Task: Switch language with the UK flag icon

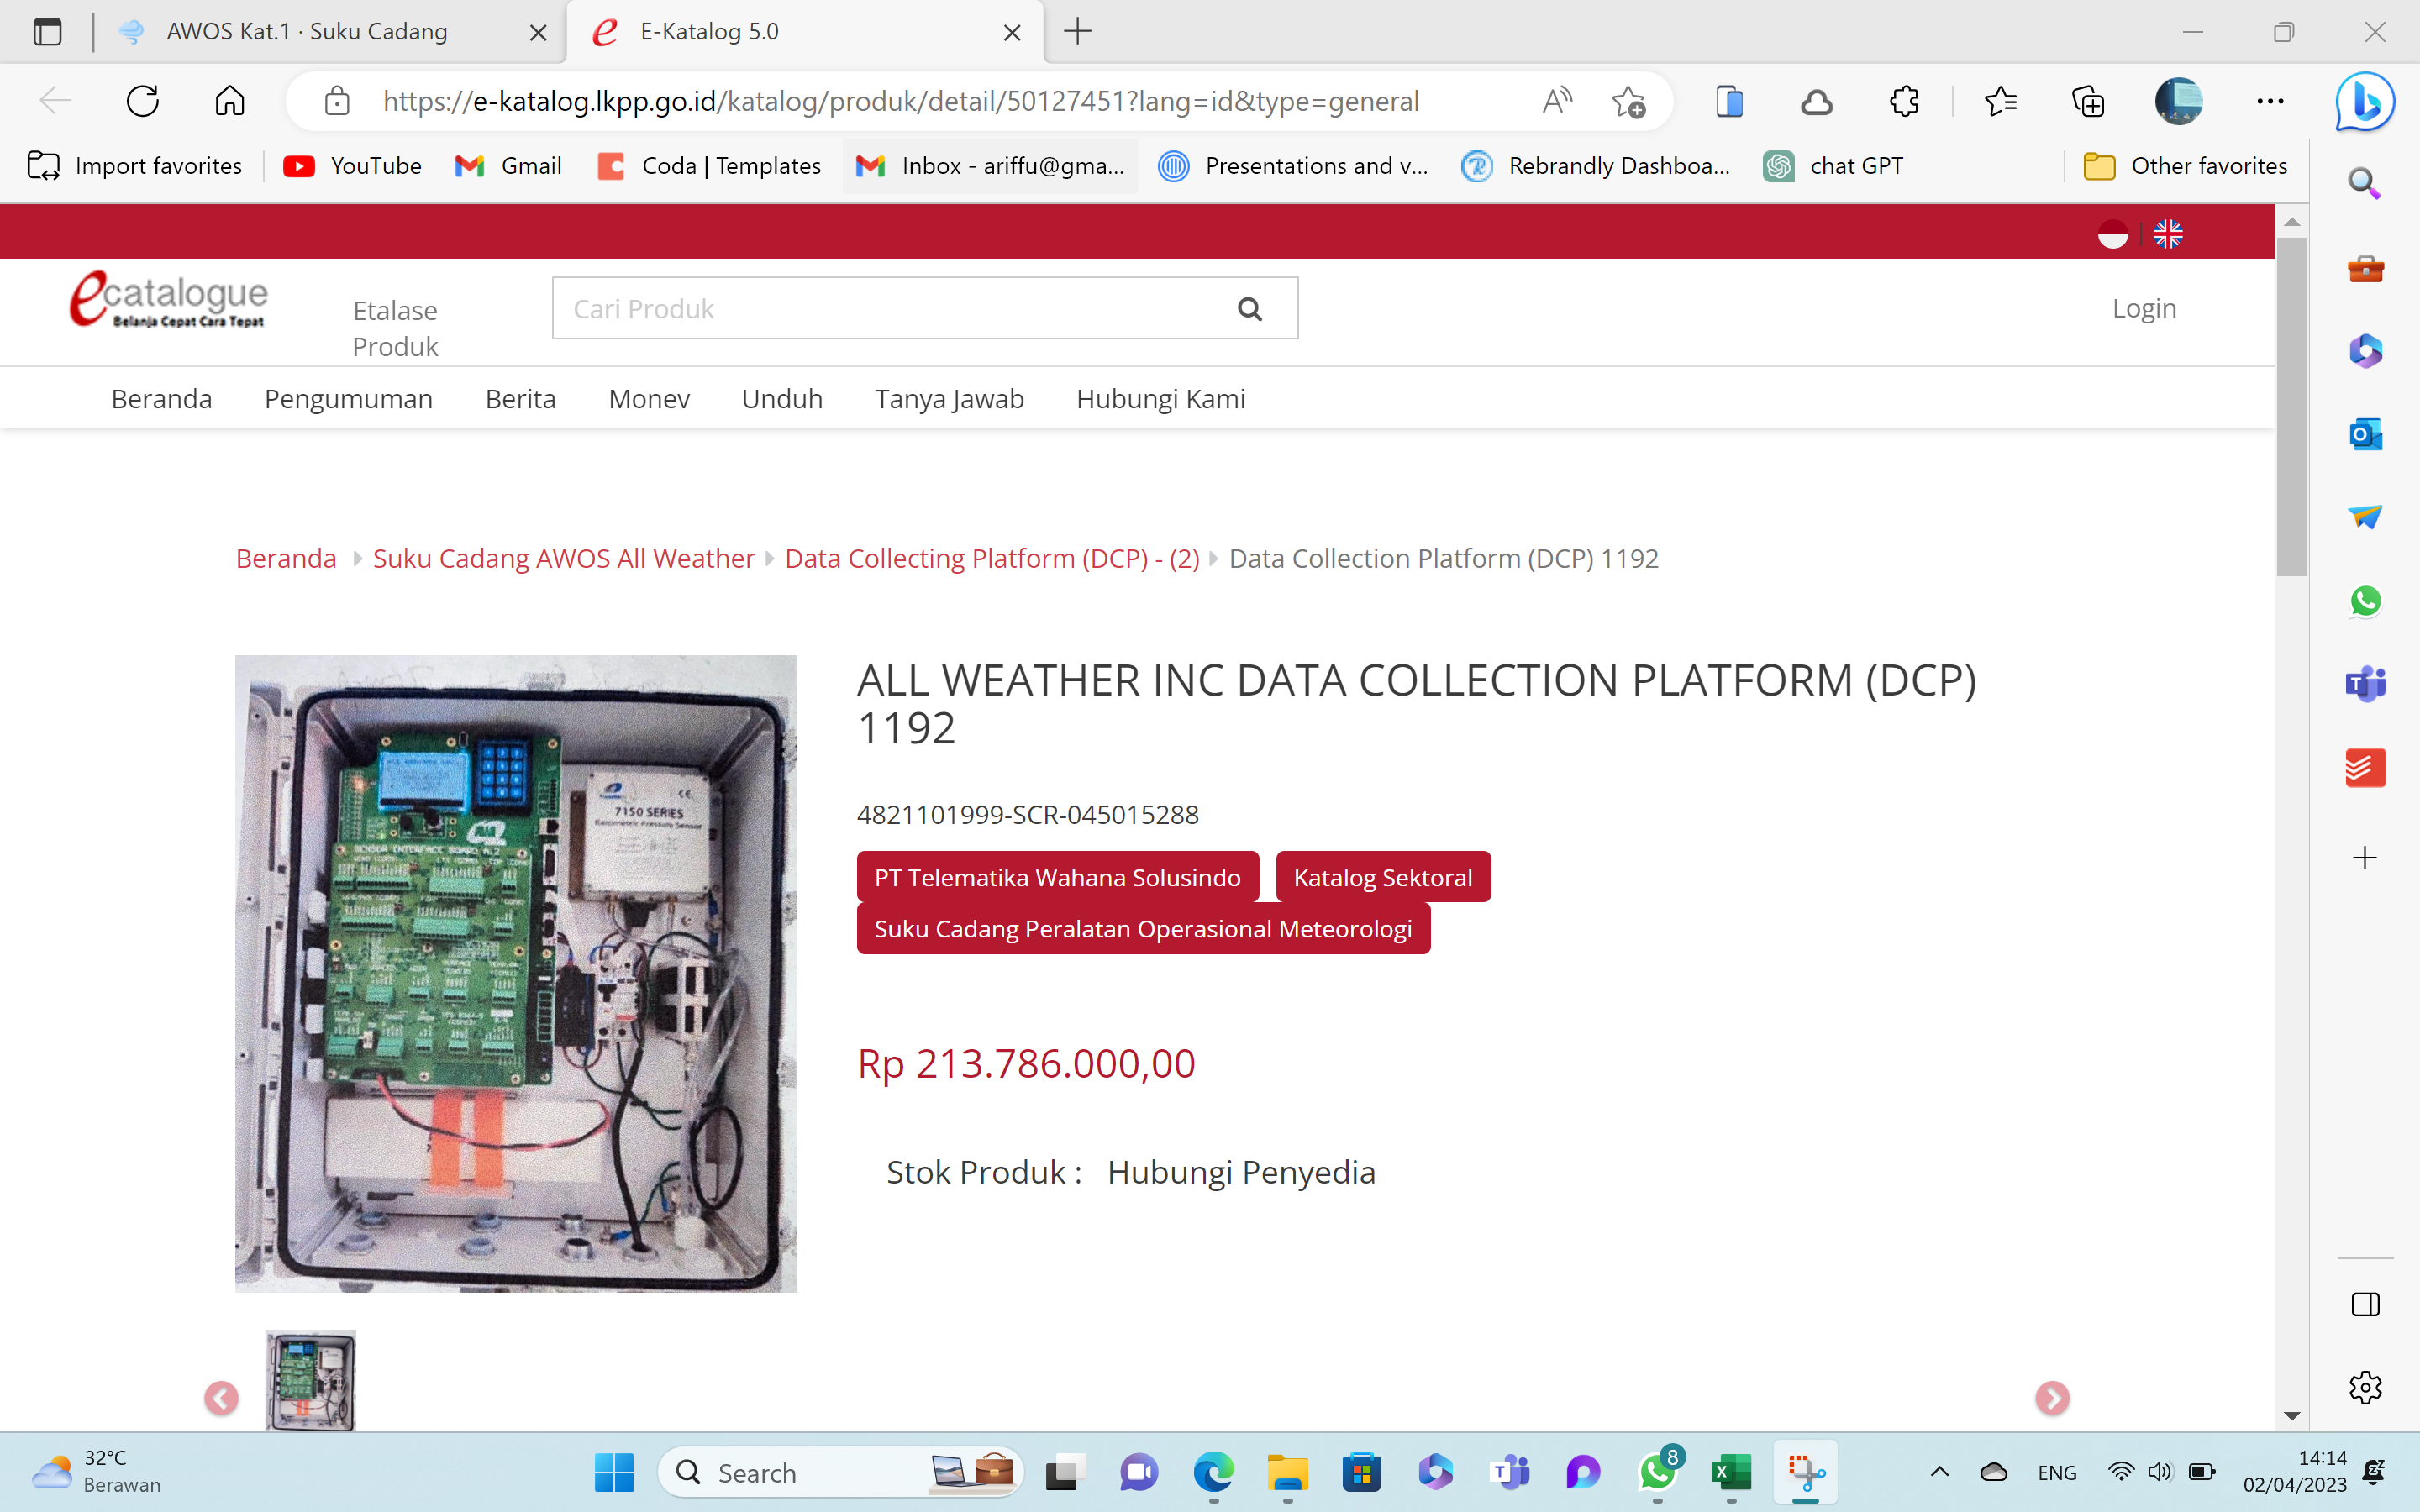Action: pyautogui.click(x=2167, y=234)
